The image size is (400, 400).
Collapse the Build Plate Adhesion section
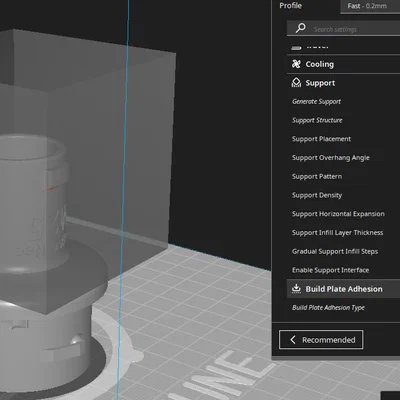tap(343, 289)
